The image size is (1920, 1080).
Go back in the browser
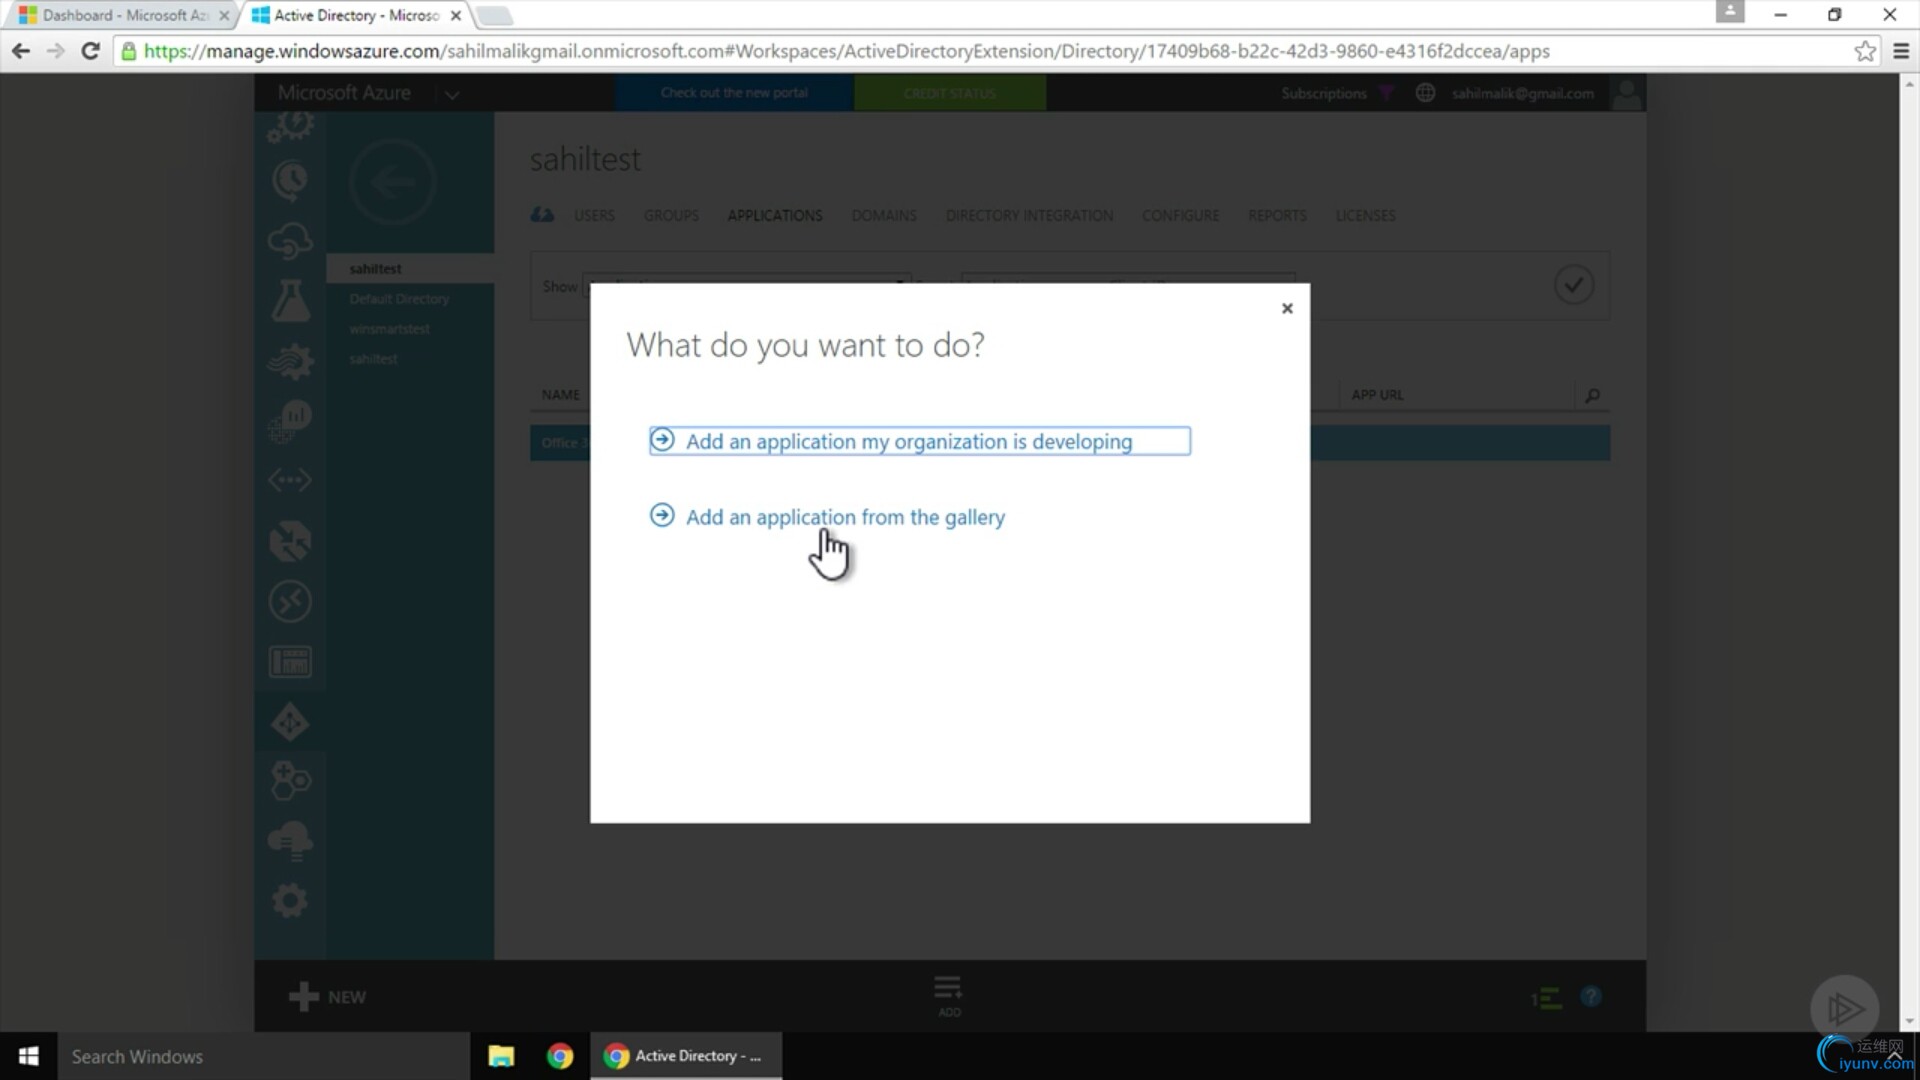pyautogui.click(x=20, y=51)
